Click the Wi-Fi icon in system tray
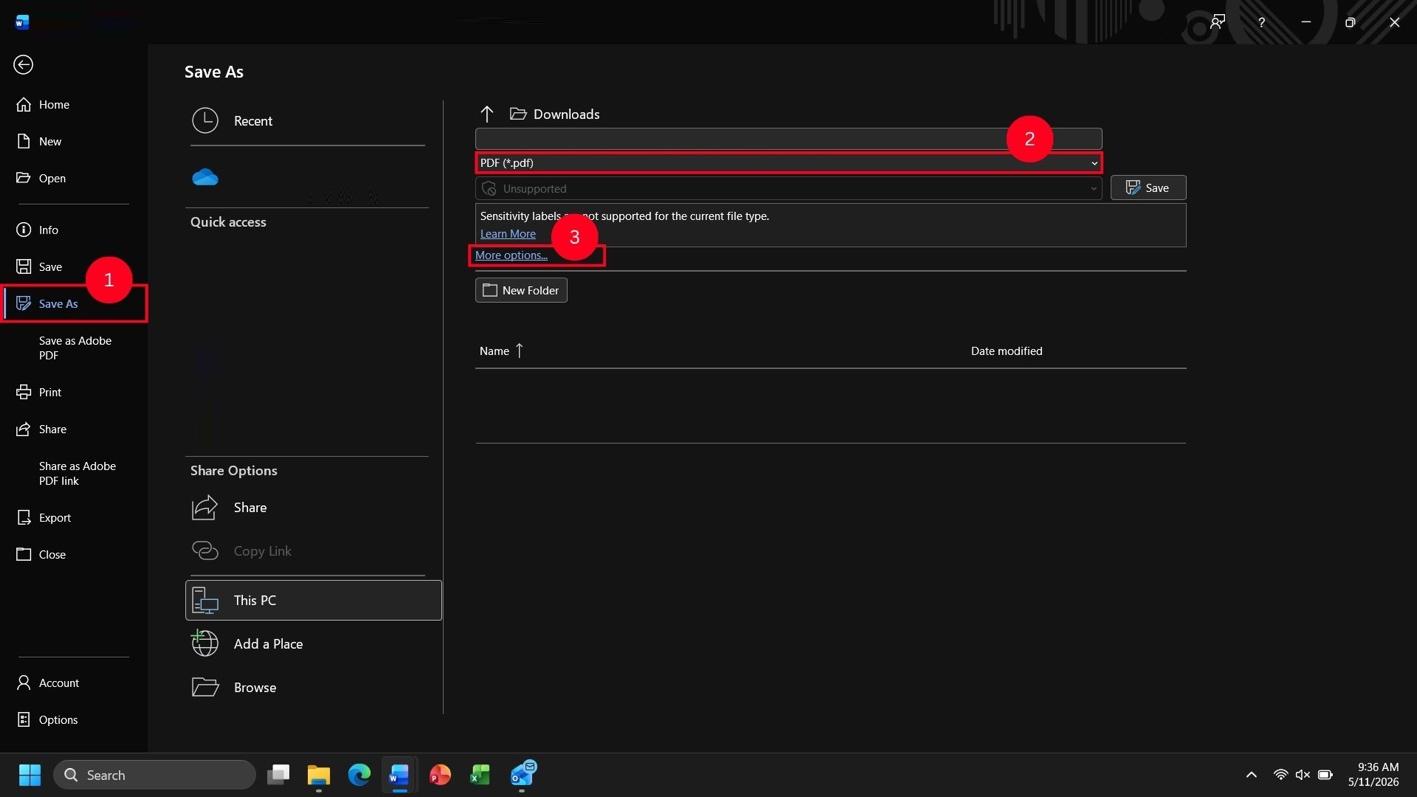This screenshot has height=797, width=1417. (x=1280, y=775)
